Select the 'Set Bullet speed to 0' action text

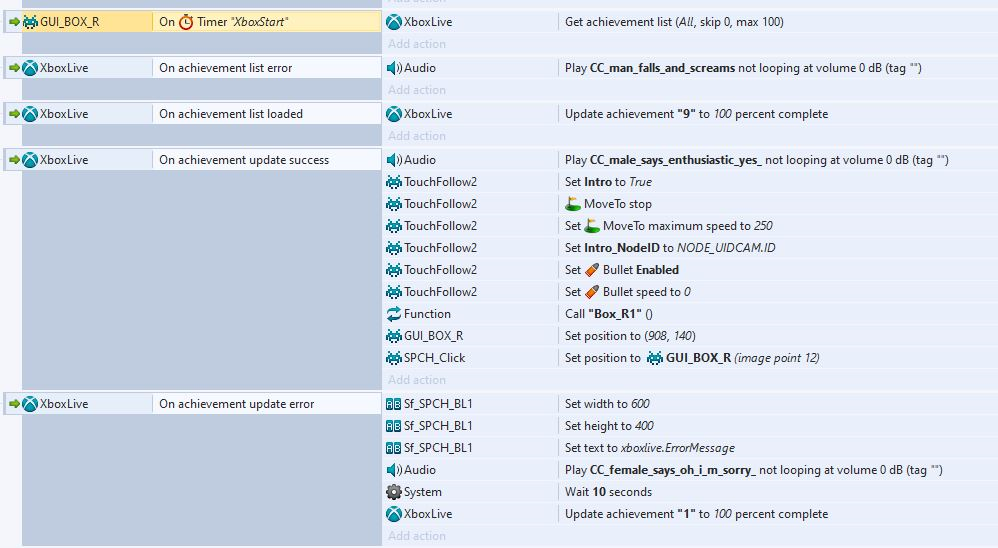tap(628, 292)
